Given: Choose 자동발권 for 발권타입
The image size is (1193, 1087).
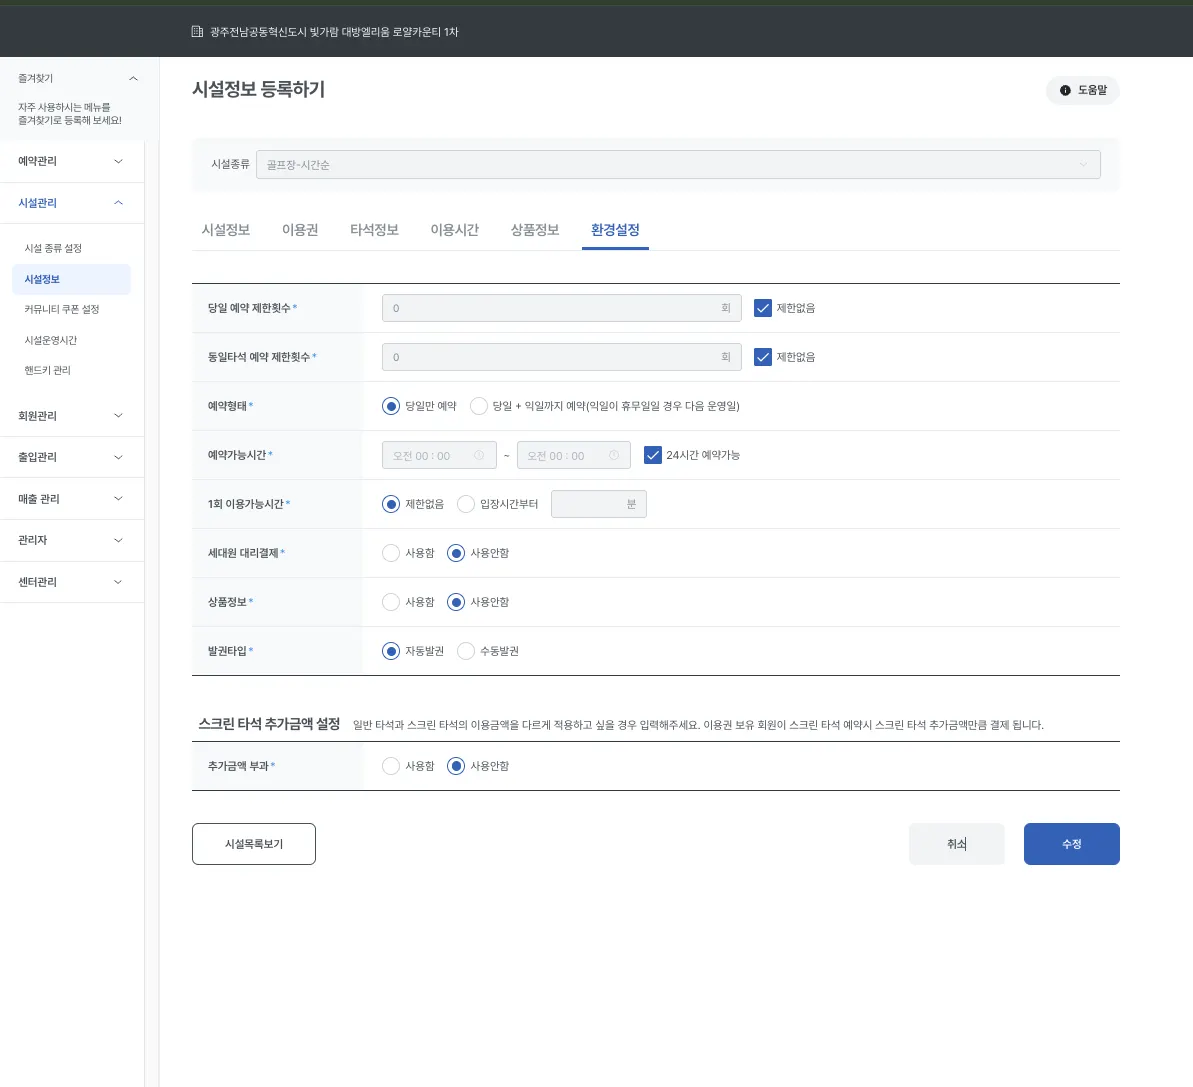Looking at the screenshot, I should [391, 651].
